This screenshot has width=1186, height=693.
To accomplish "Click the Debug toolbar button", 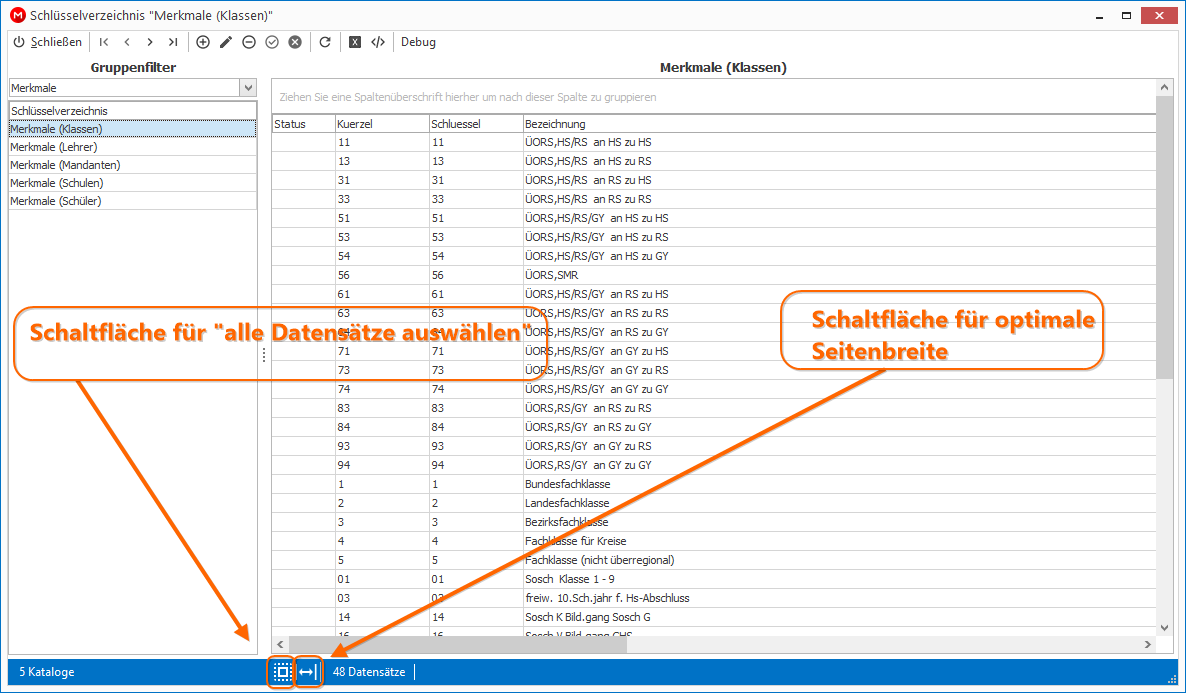I will (418, 42).
